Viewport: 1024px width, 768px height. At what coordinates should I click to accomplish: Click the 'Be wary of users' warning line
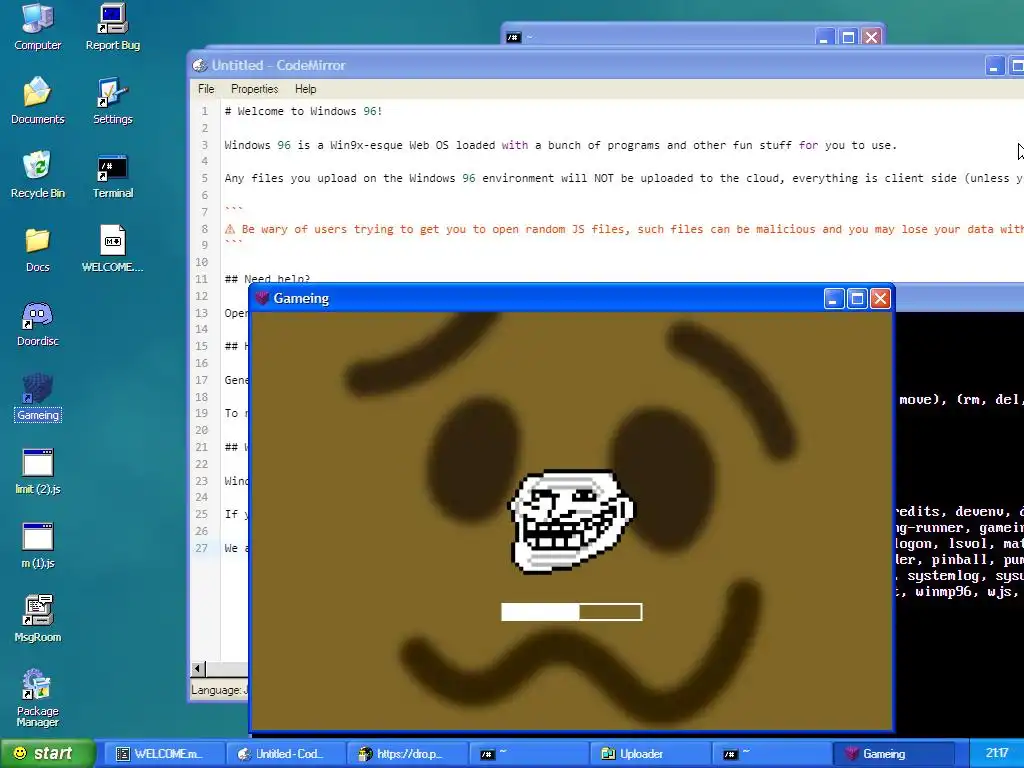624,229
